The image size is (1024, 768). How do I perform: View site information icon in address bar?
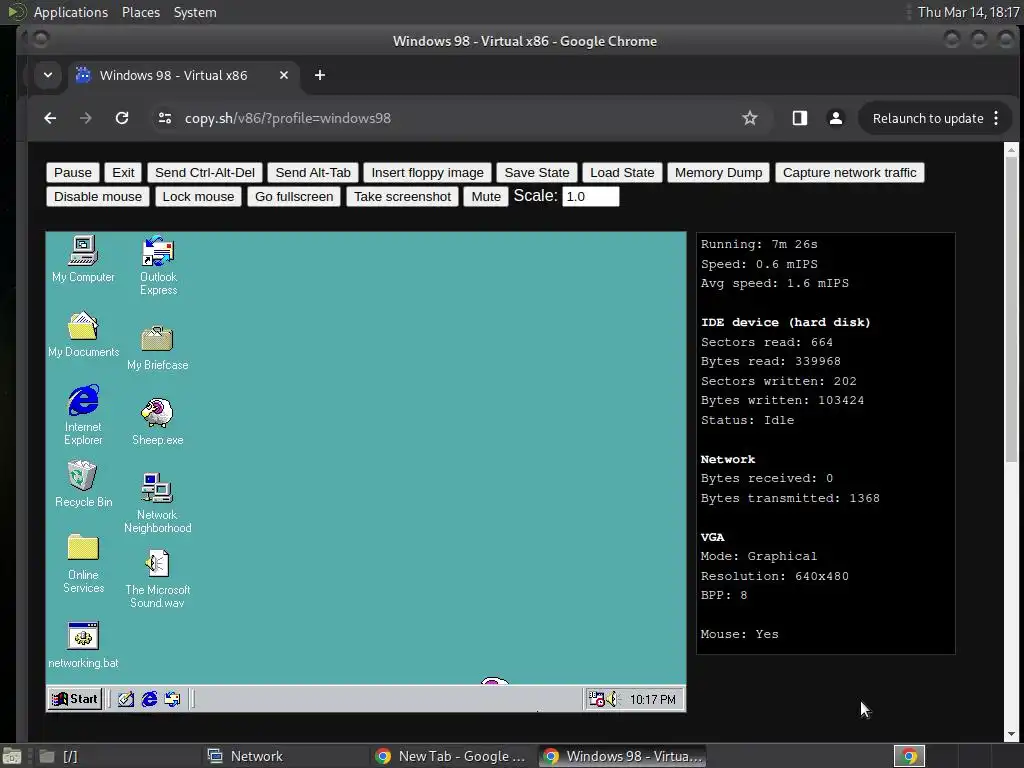(x=165, y=118)
